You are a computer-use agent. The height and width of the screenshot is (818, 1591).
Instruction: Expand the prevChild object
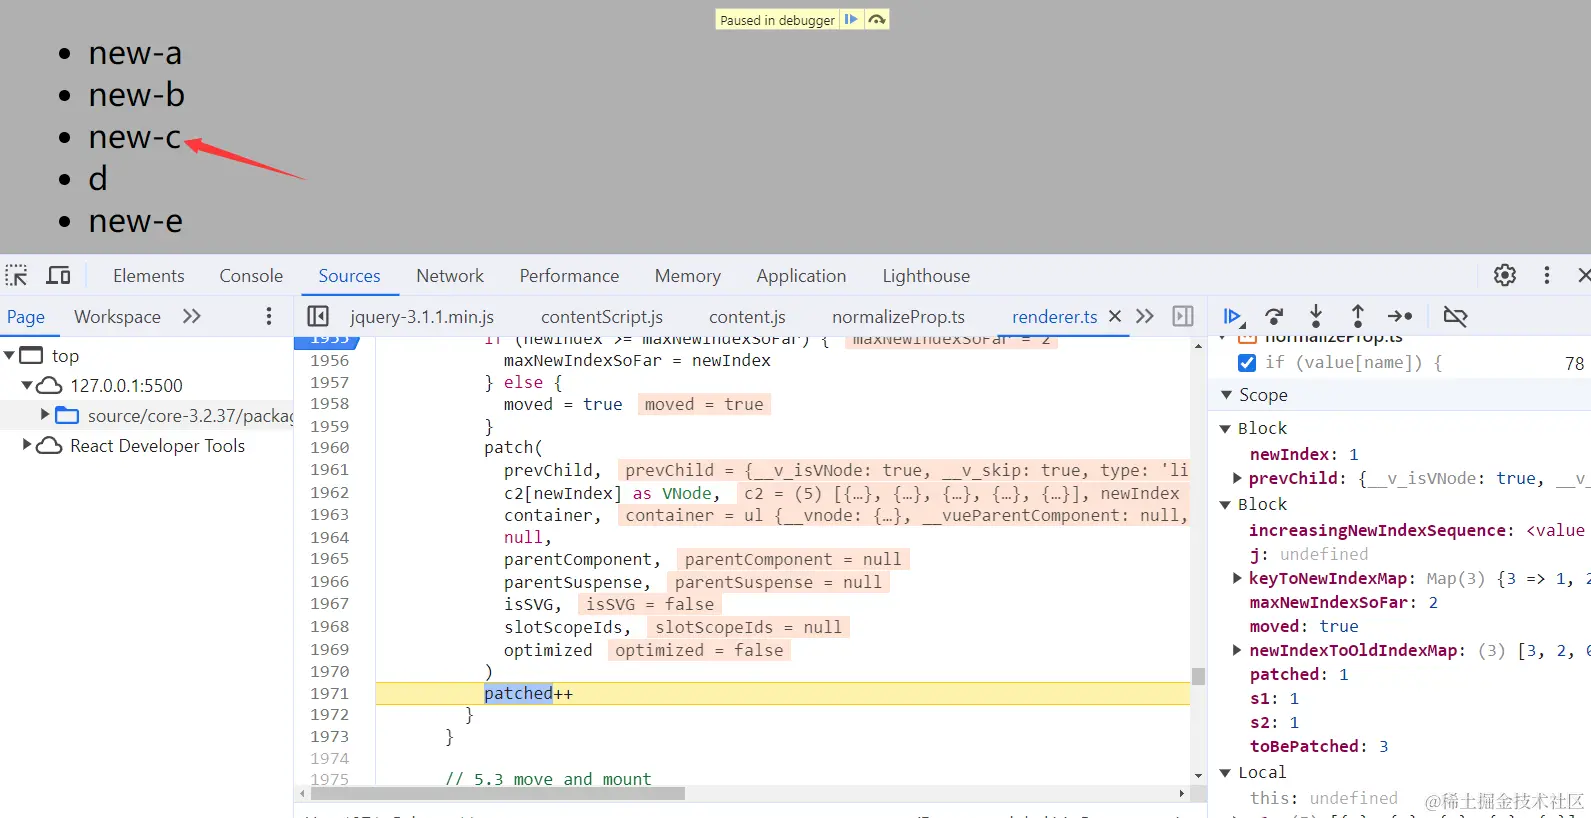pos(1237,478)
